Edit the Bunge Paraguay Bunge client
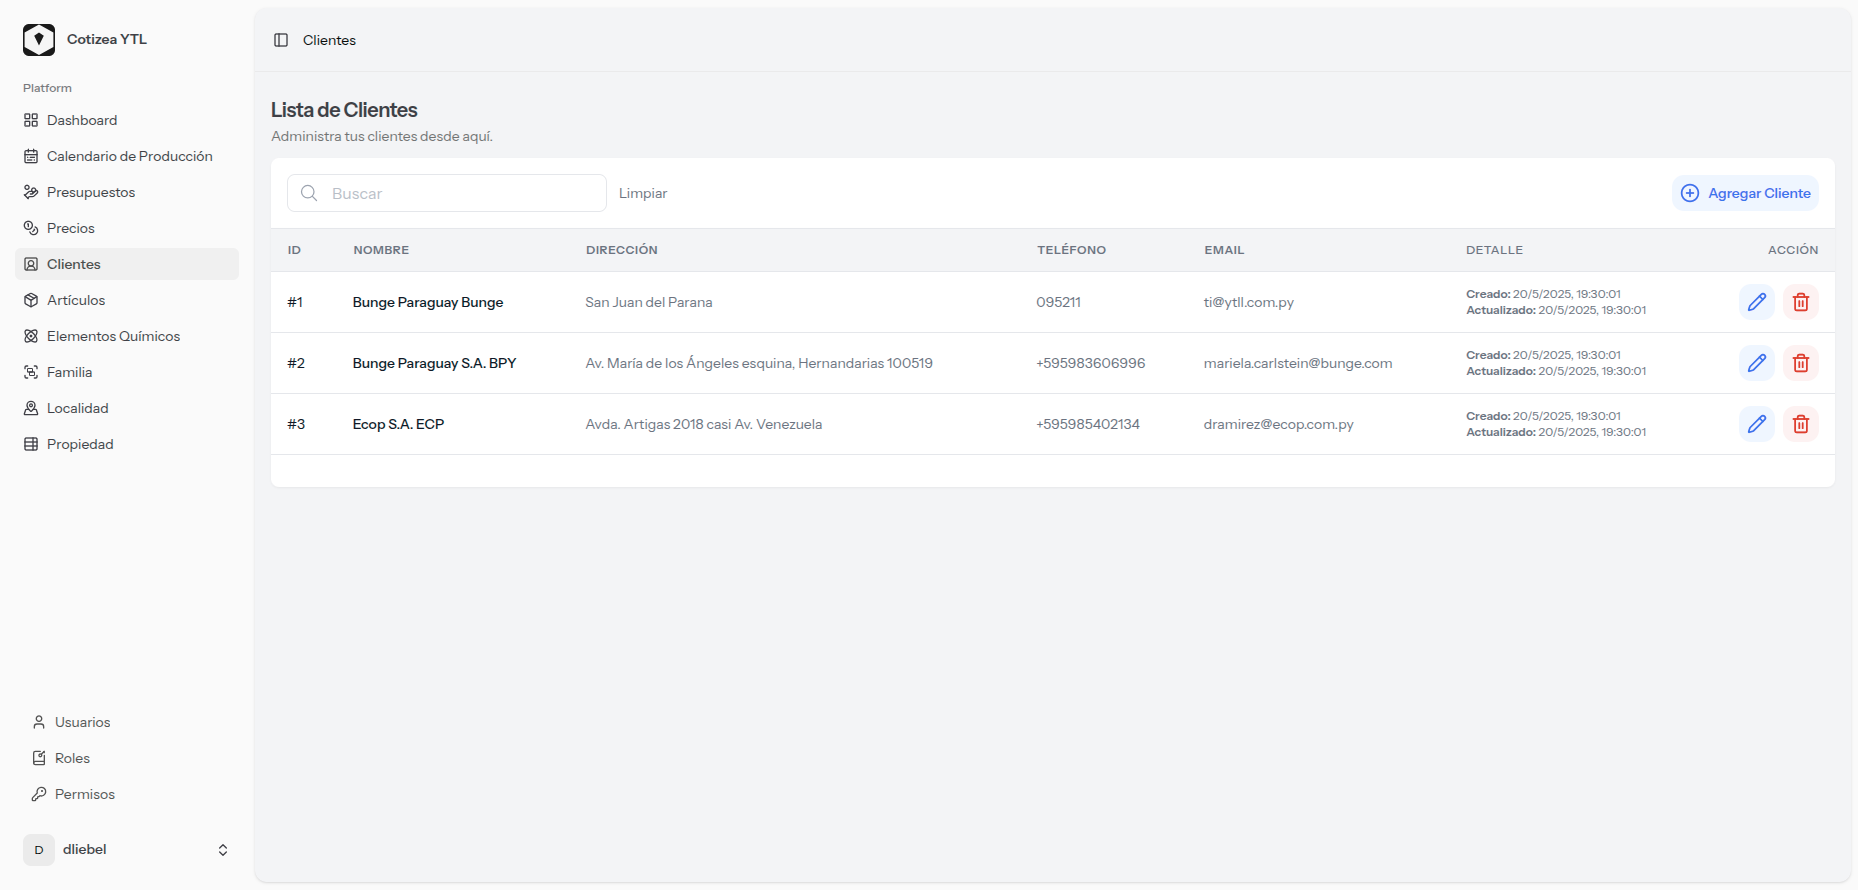The width and height of the screenshot is (1858, 890). [x=1756, y=302]
